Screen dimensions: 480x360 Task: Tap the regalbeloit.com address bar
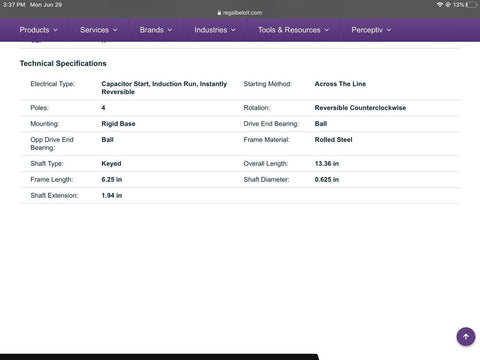coord(240,13)
